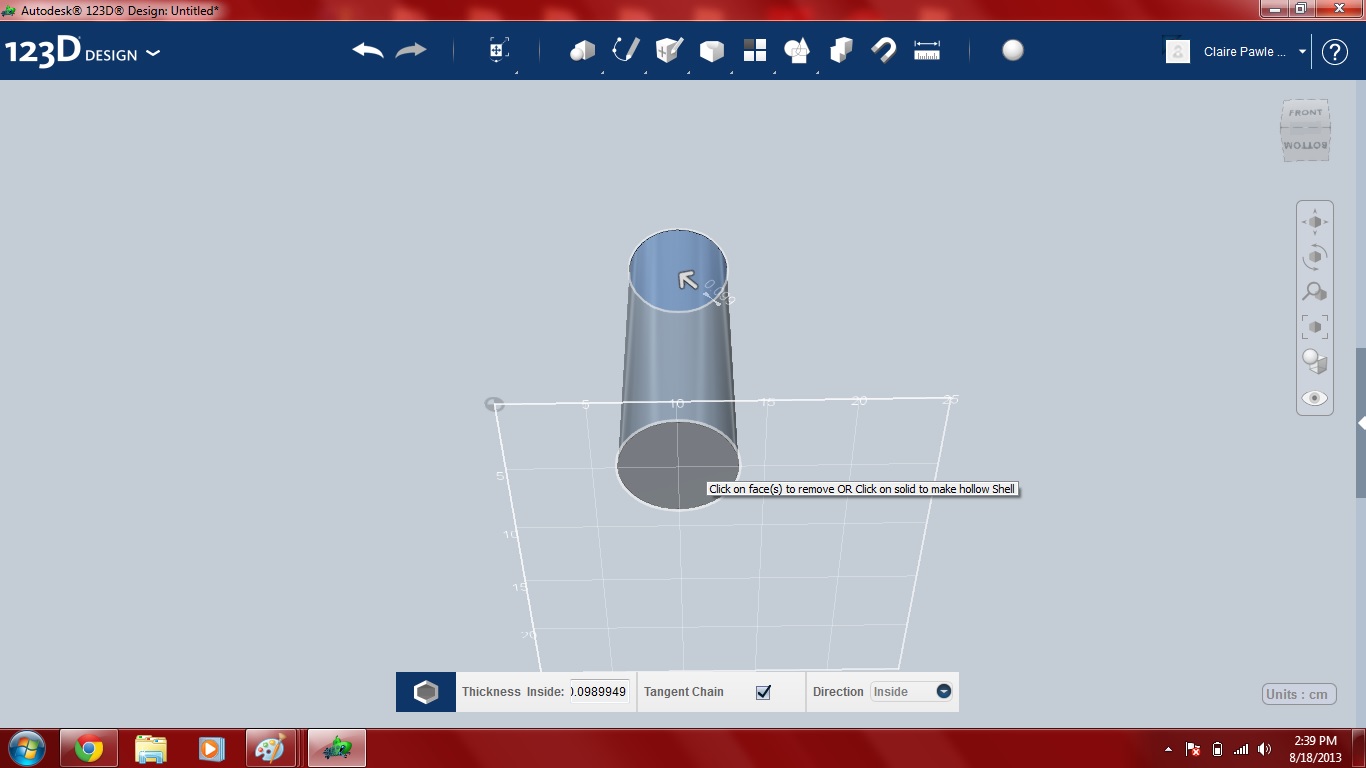
Task: Expand the Claire Pawle account dropdown
Action: [1302, 52]
